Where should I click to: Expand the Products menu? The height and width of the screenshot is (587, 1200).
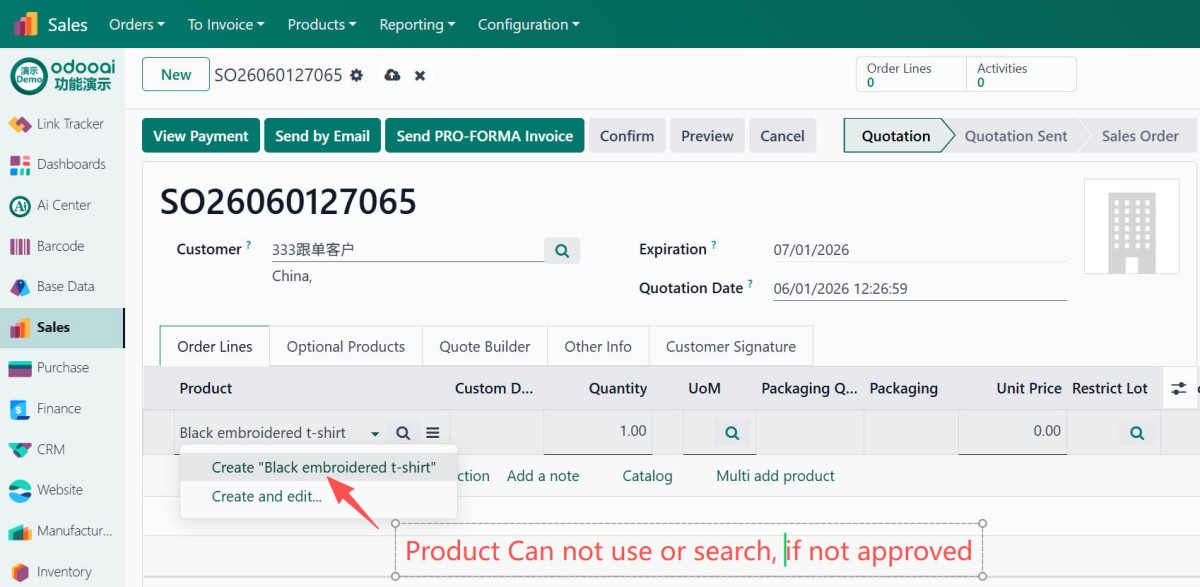(322, 24)
